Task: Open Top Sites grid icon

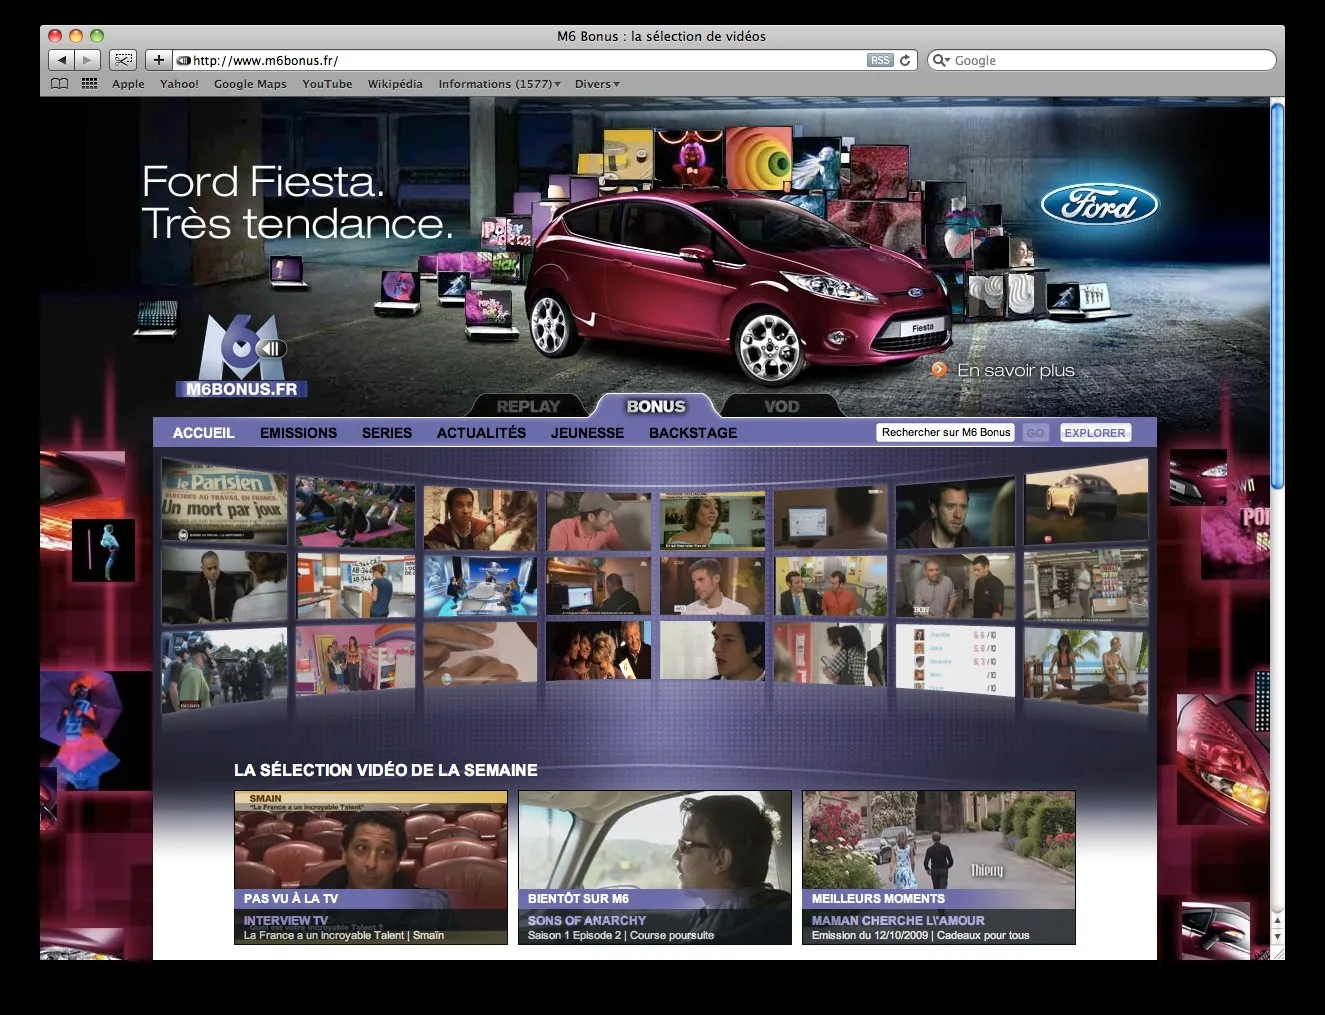Action: [89, 84]
